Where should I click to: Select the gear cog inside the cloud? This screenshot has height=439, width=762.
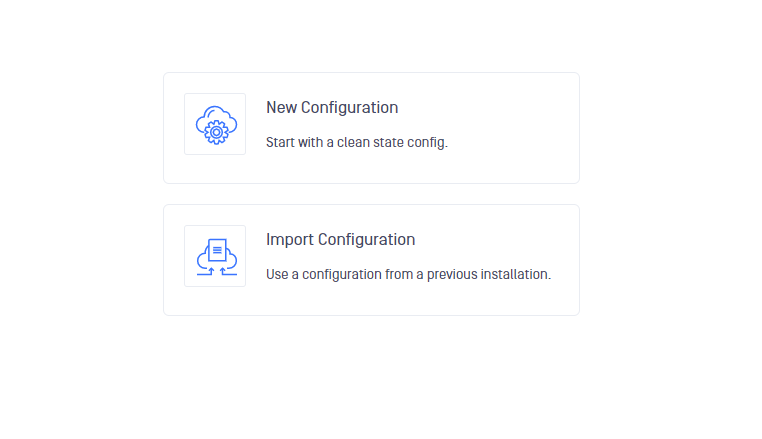[216, 132]
